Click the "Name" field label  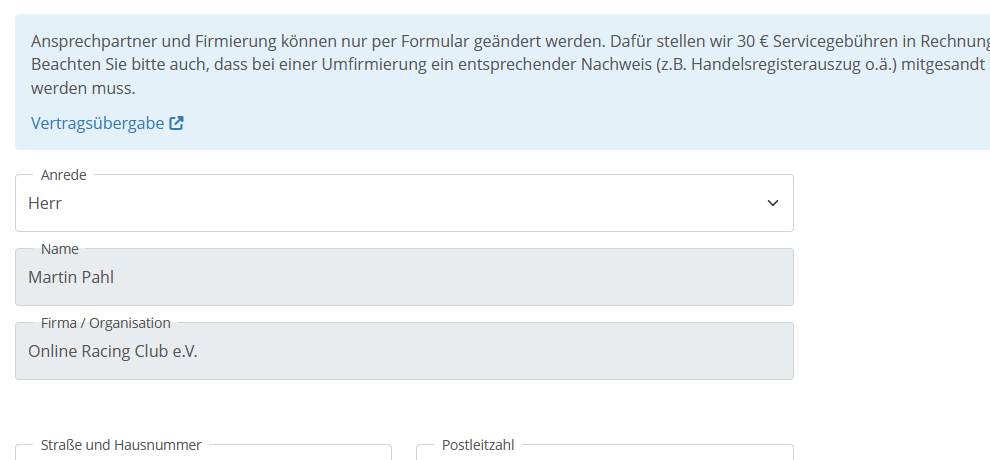point(60,249)
